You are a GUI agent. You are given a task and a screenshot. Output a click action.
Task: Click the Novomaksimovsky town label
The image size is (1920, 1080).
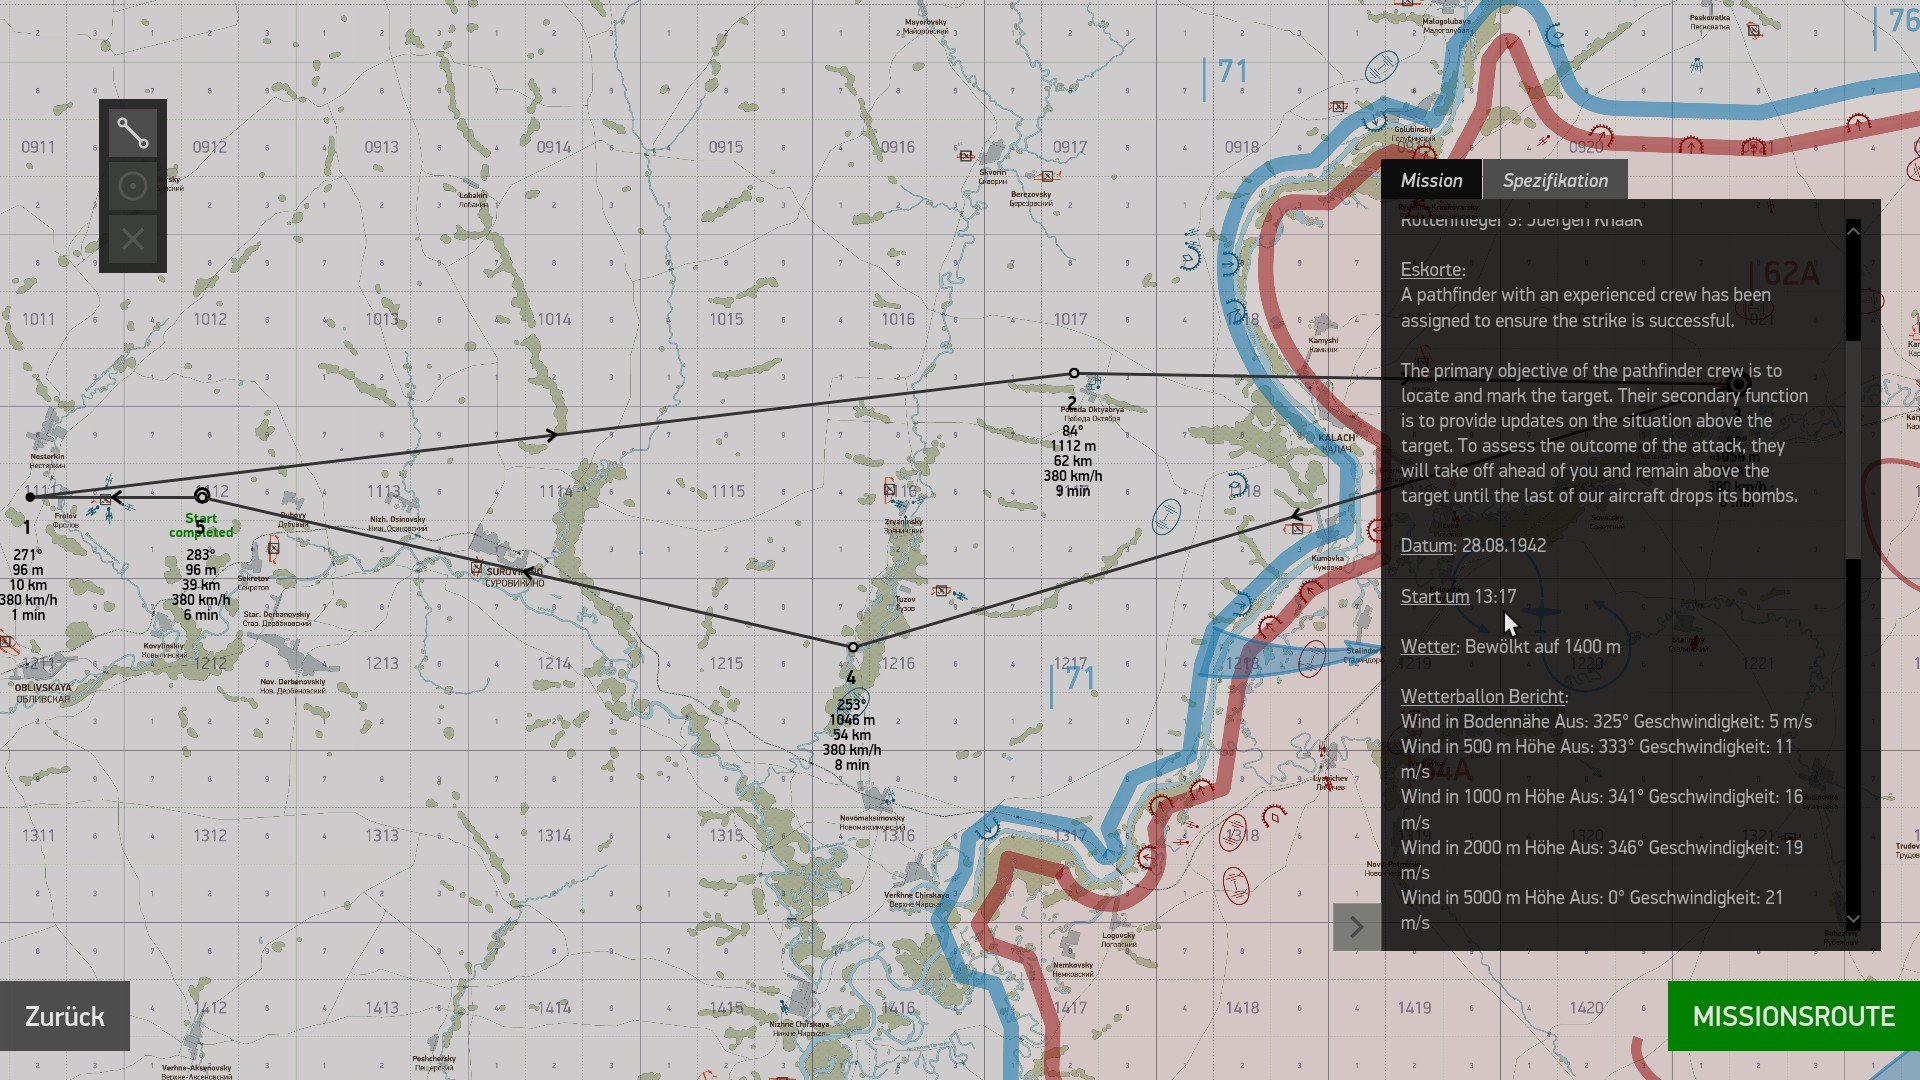[872, 822]
